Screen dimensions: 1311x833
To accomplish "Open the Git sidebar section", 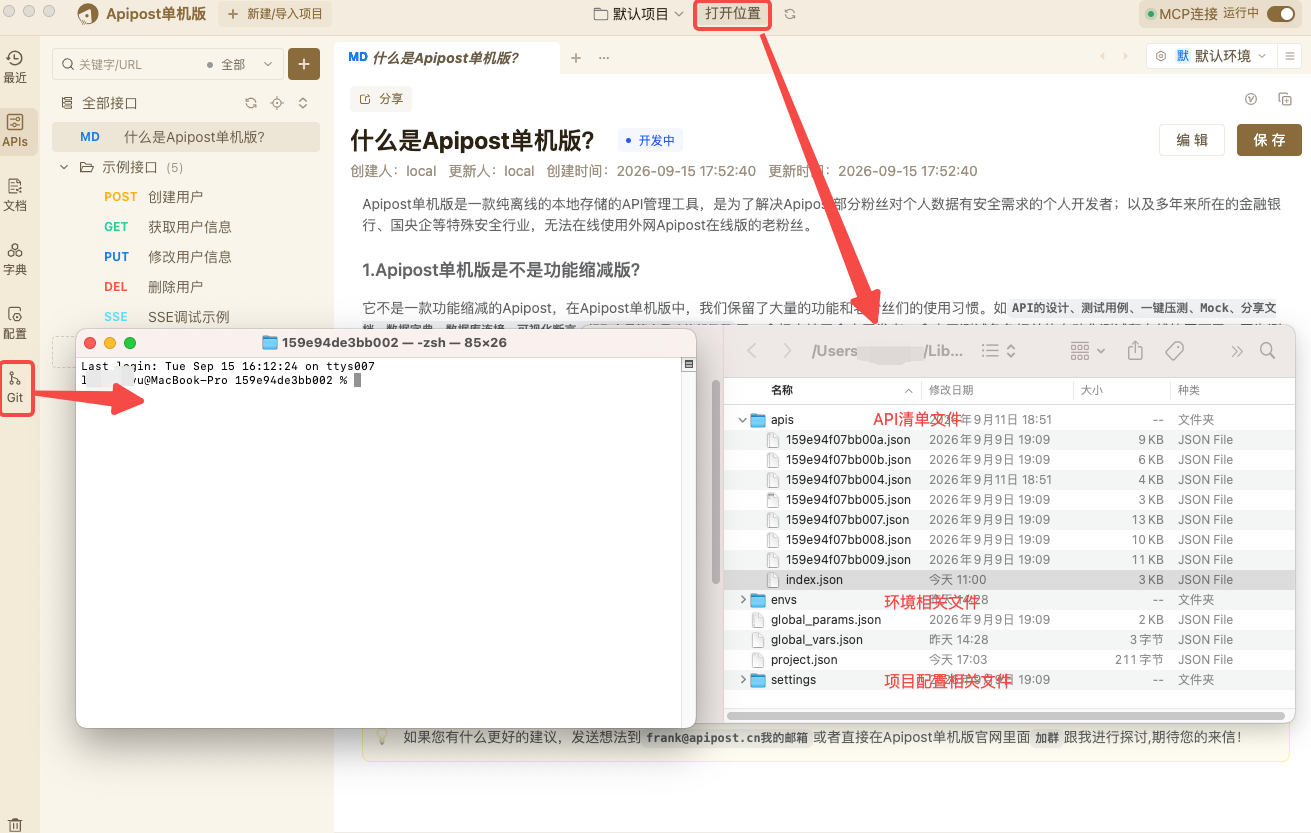I will click(x=15, y=388).
